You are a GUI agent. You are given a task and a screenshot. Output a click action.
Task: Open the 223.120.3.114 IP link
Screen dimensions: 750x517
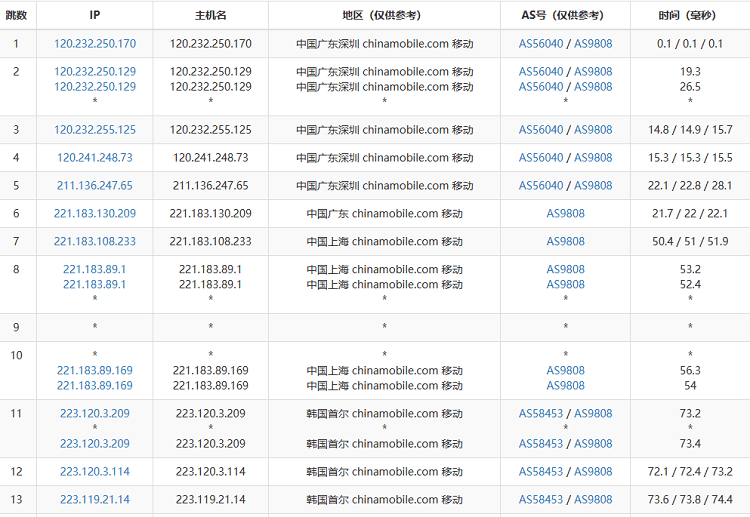tap(95, 472)
